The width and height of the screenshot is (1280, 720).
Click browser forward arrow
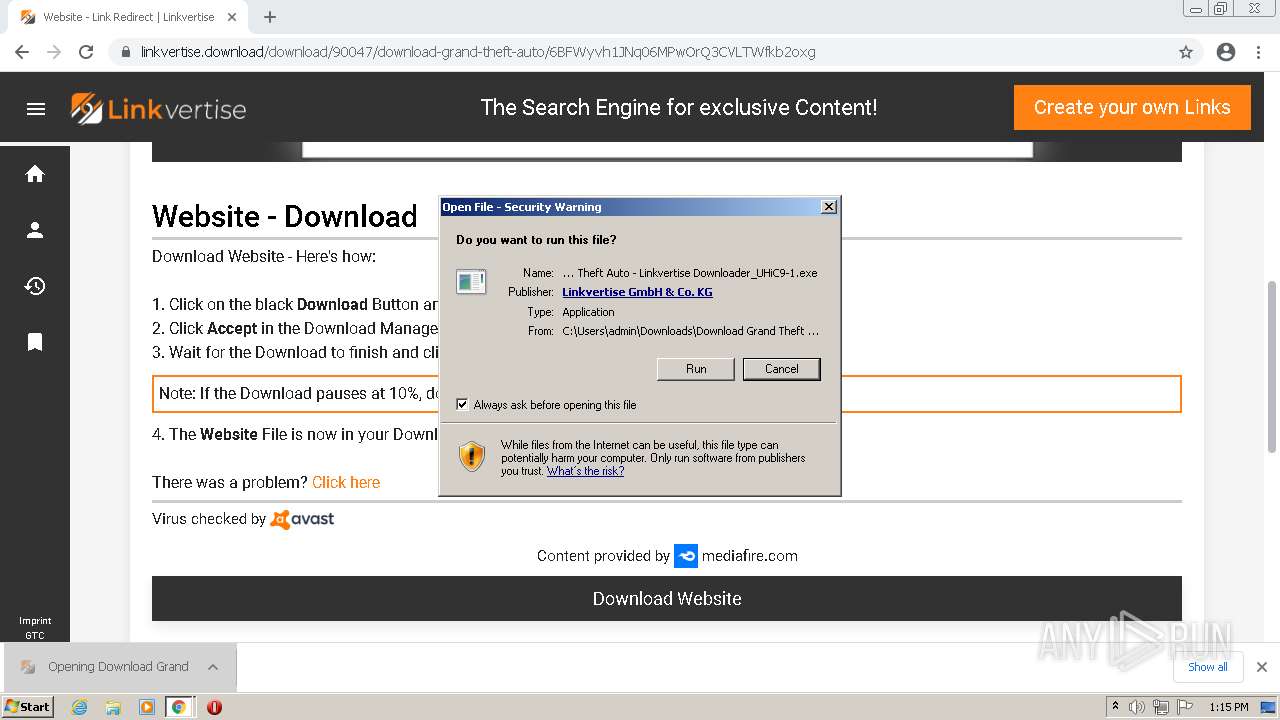click(x=54, y=52)
